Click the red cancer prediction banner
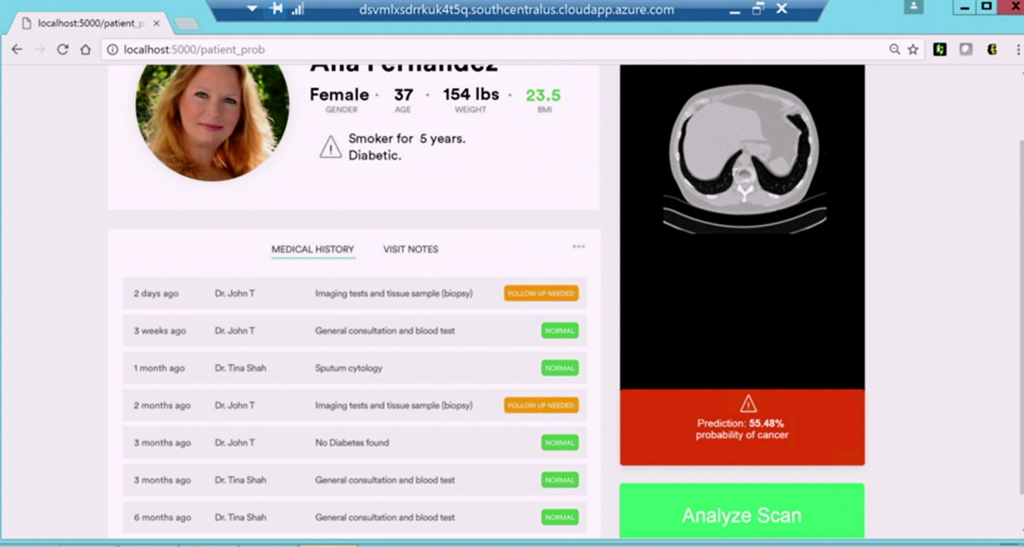Screen dimensions: 1024x547 click(x=742, y=427)
